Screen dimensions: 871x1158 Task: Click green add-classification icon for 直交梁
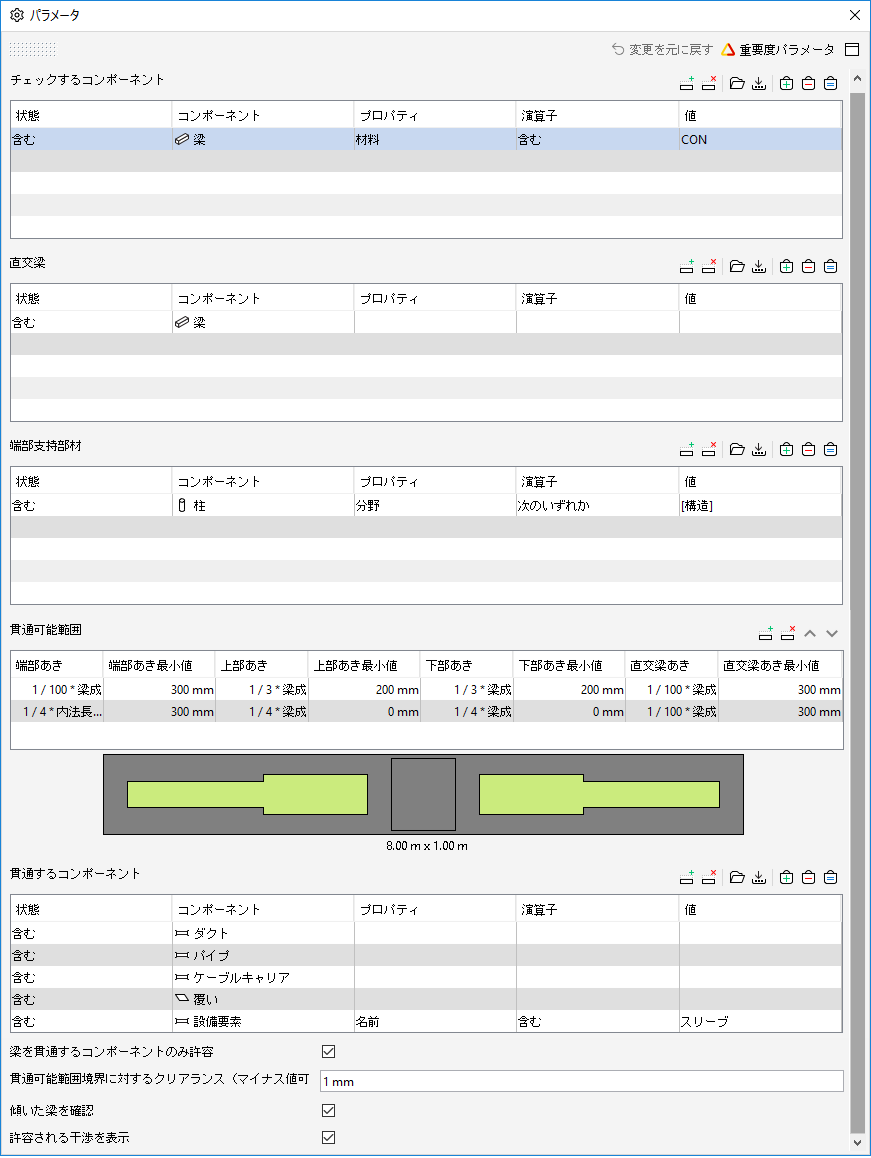coord(787,267)
